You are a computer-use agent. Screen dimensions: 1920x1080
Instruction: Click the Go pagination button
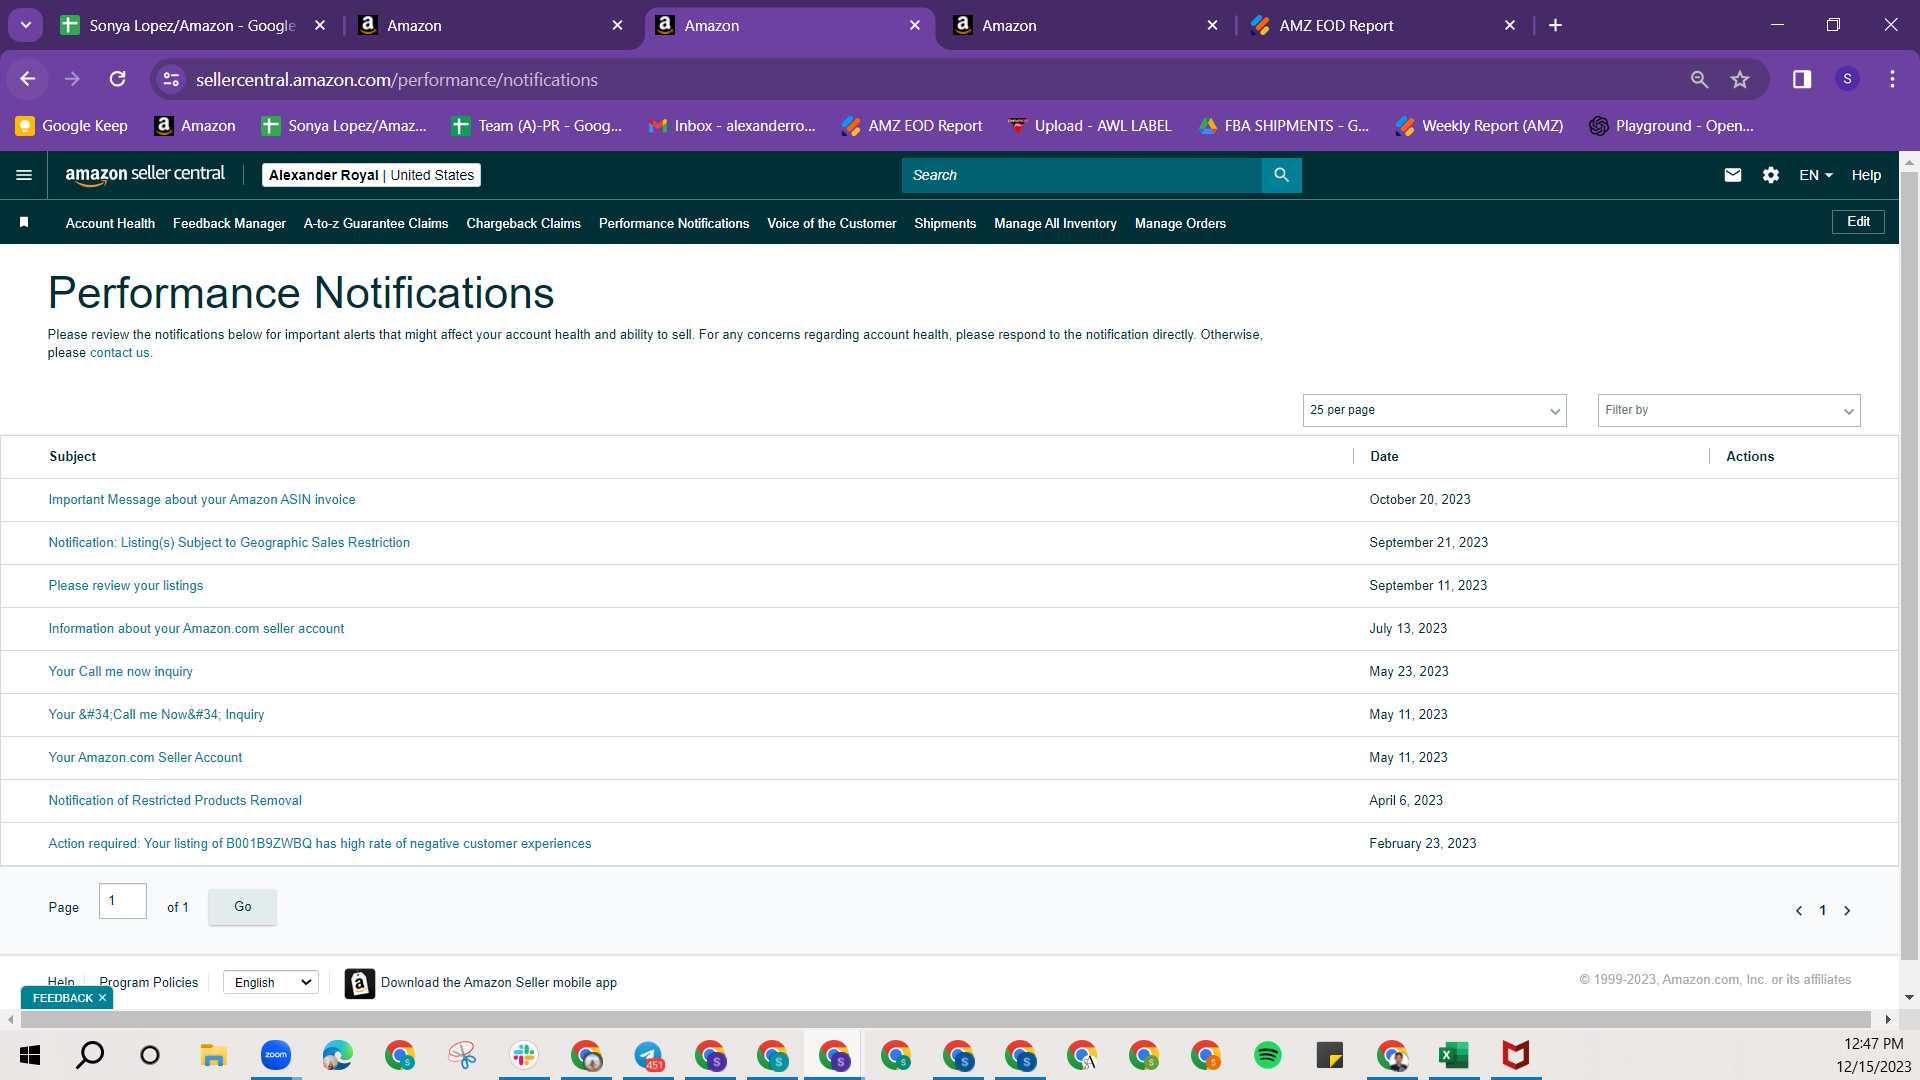coord(242,907)
